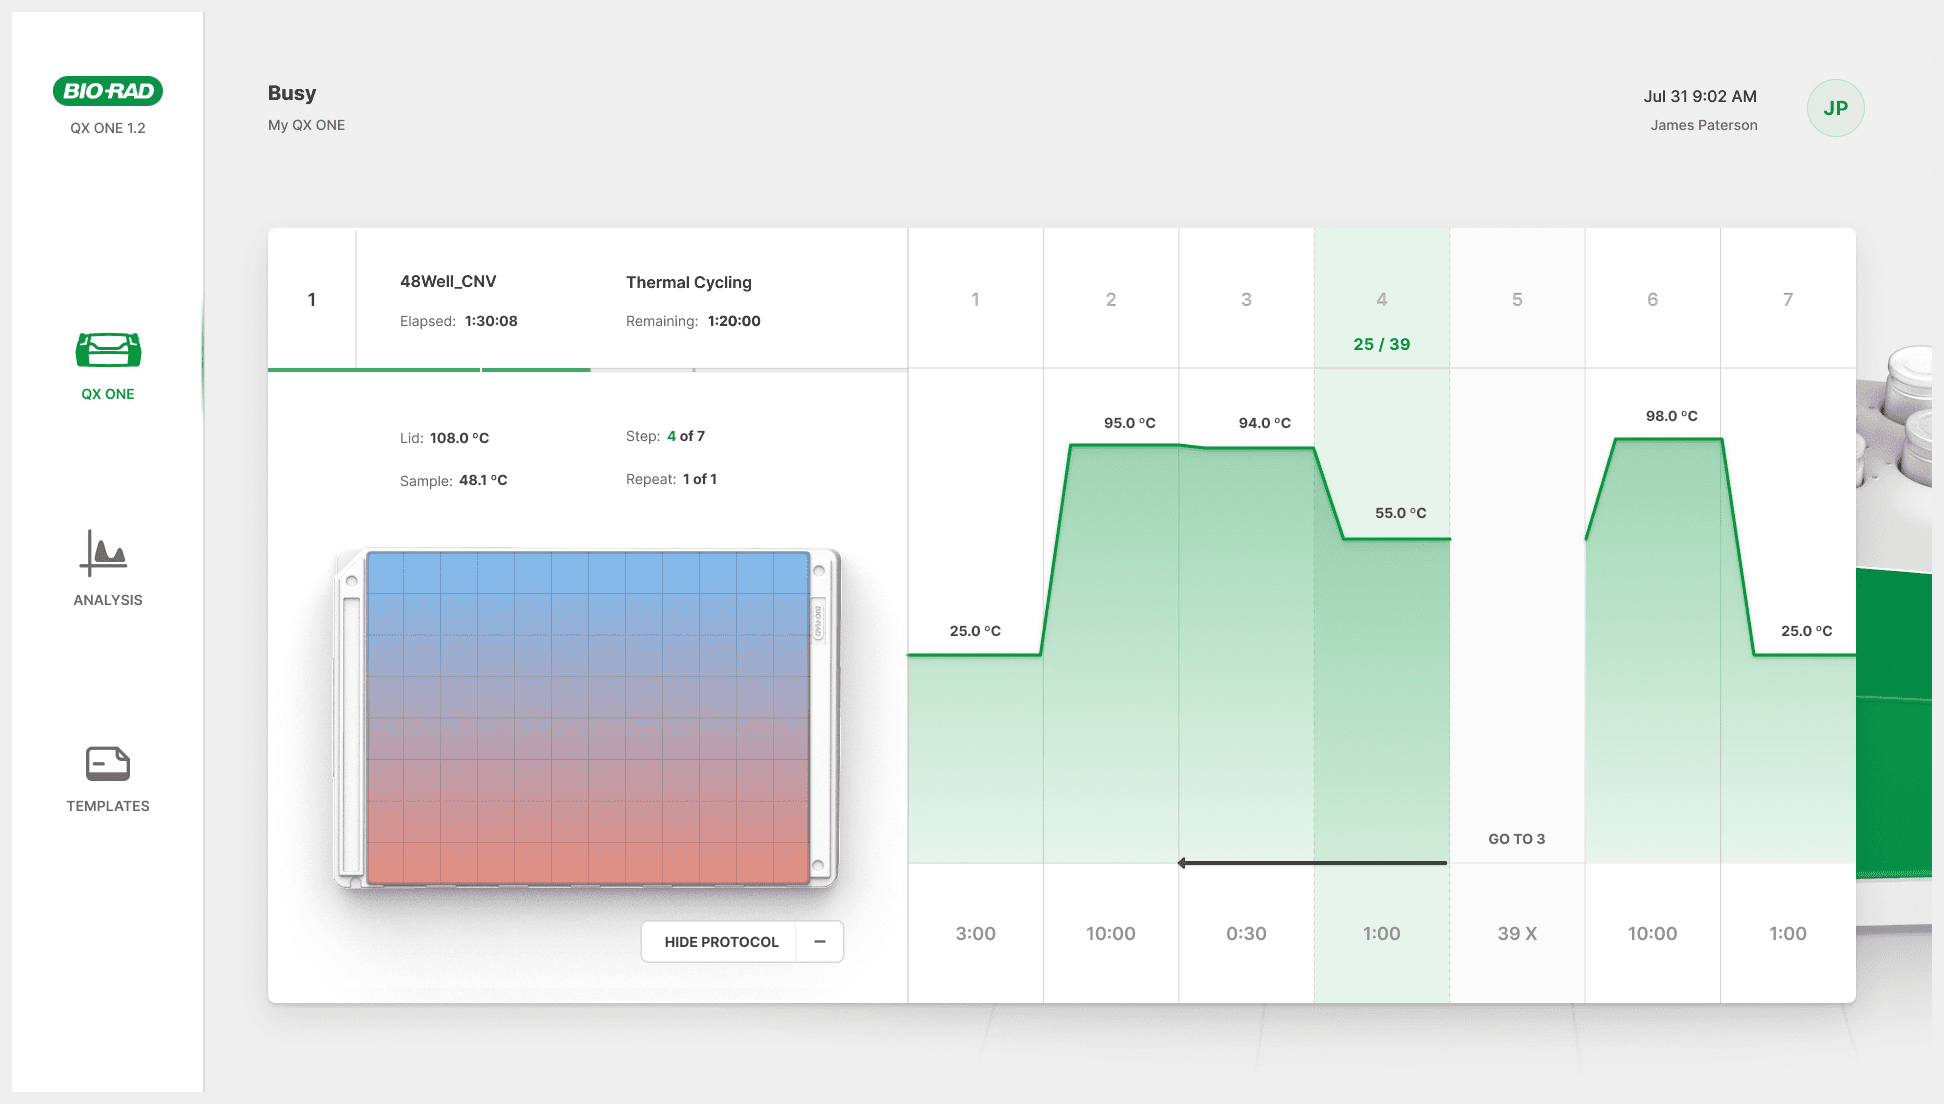This screenshot has width=1944, height=1104.
Task: Click the 96-well plate image
Action: [588, 718]
